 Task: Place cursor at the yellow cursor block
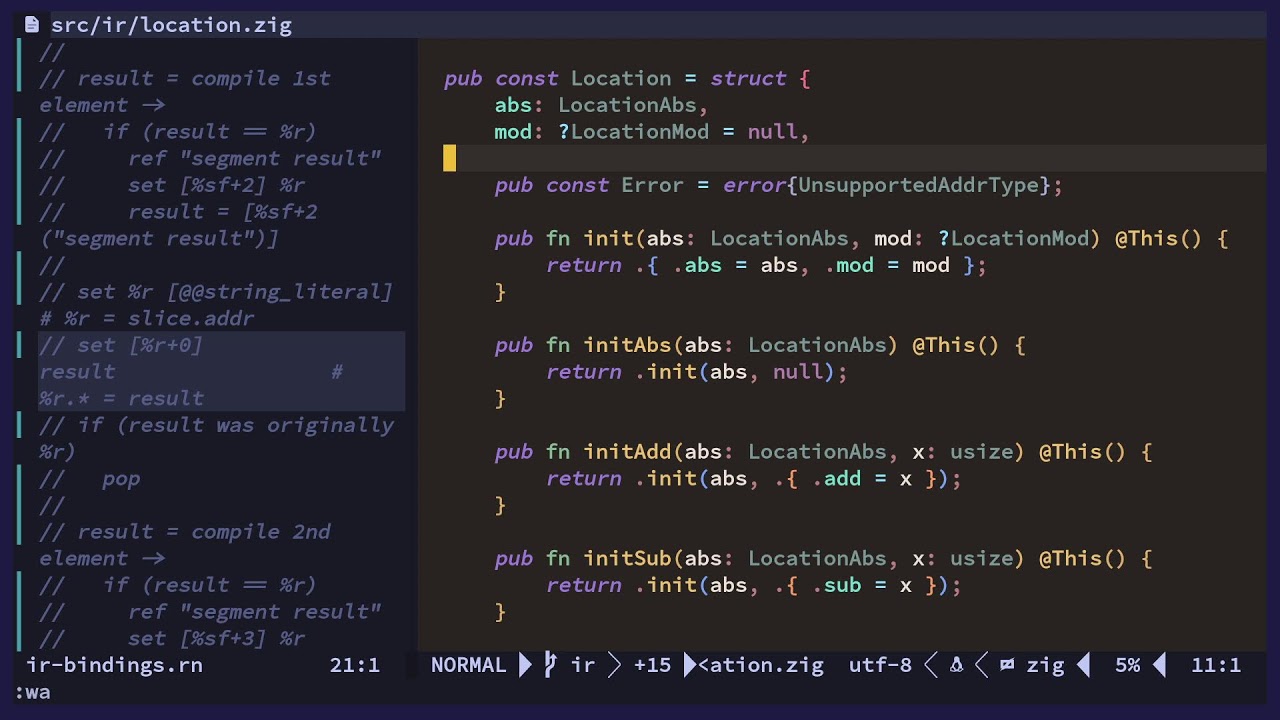[450, 158]
